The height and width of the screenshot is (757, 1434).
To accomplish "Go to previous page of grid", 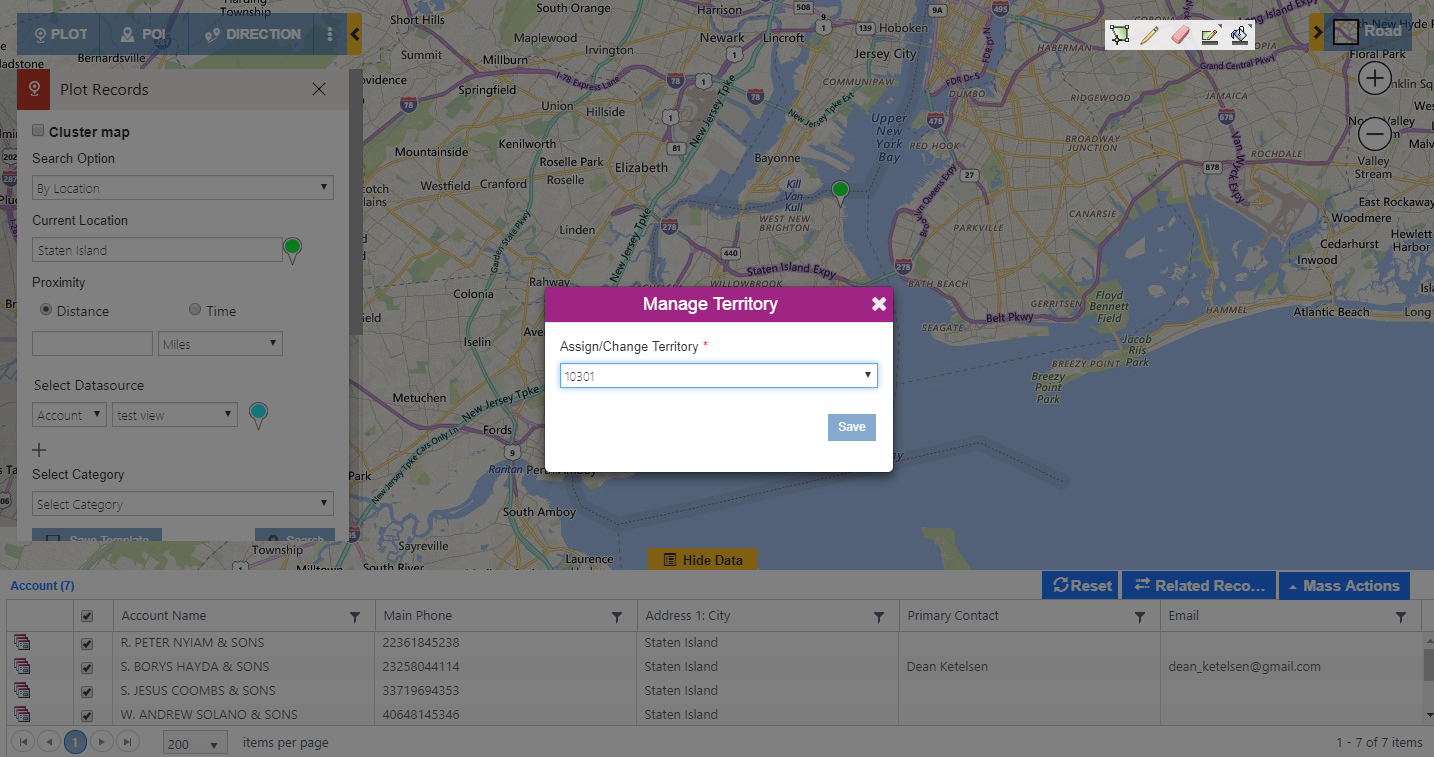I will [x=48, y=742].
